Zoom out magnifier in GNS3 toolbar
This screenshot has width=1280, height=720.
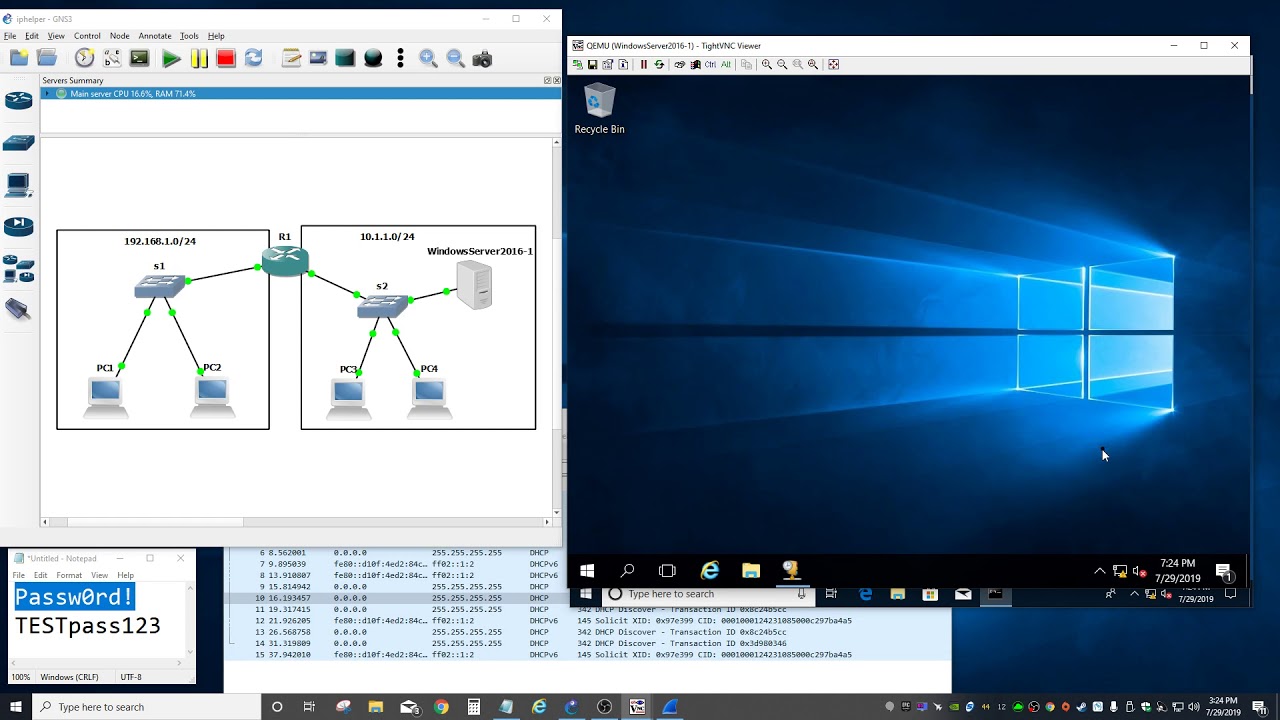point(455,59)
